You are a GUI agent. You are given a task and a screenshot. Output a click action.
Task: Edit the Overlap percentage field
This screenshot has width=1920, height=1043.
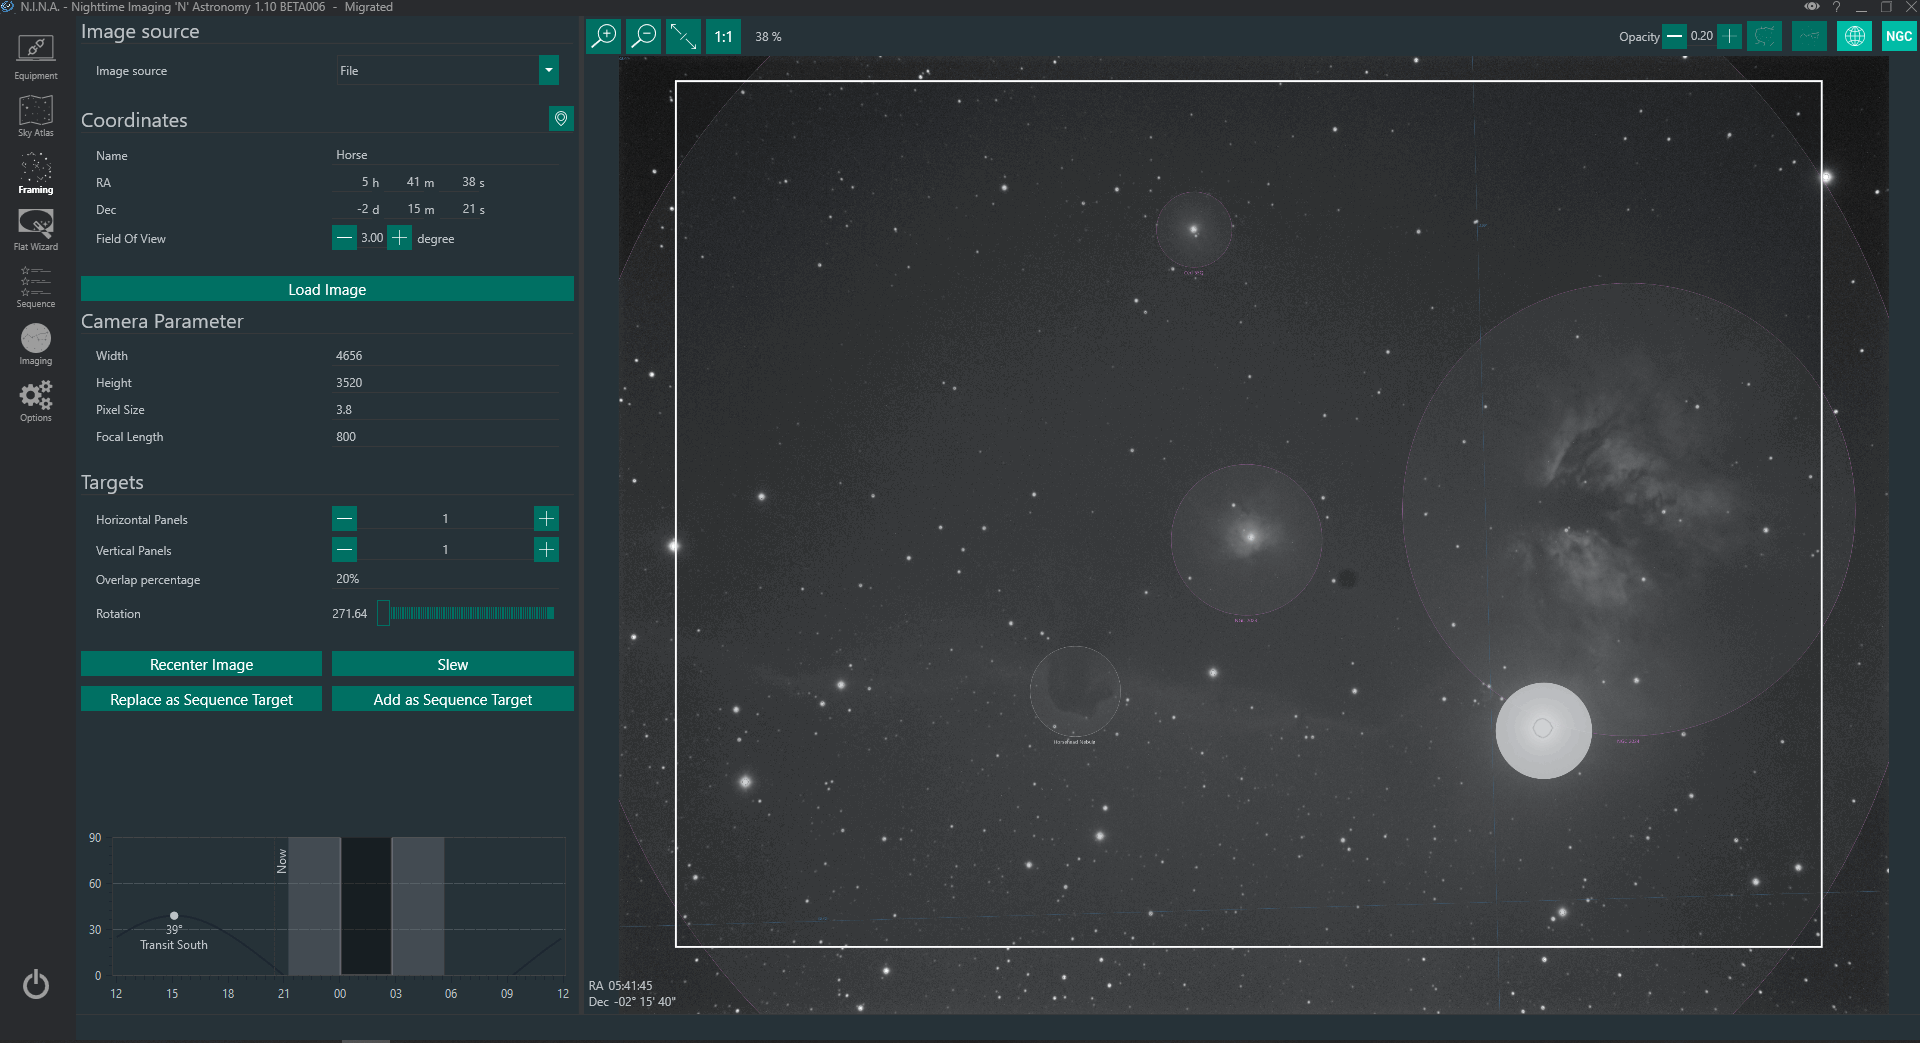click(x=447, y=579)
